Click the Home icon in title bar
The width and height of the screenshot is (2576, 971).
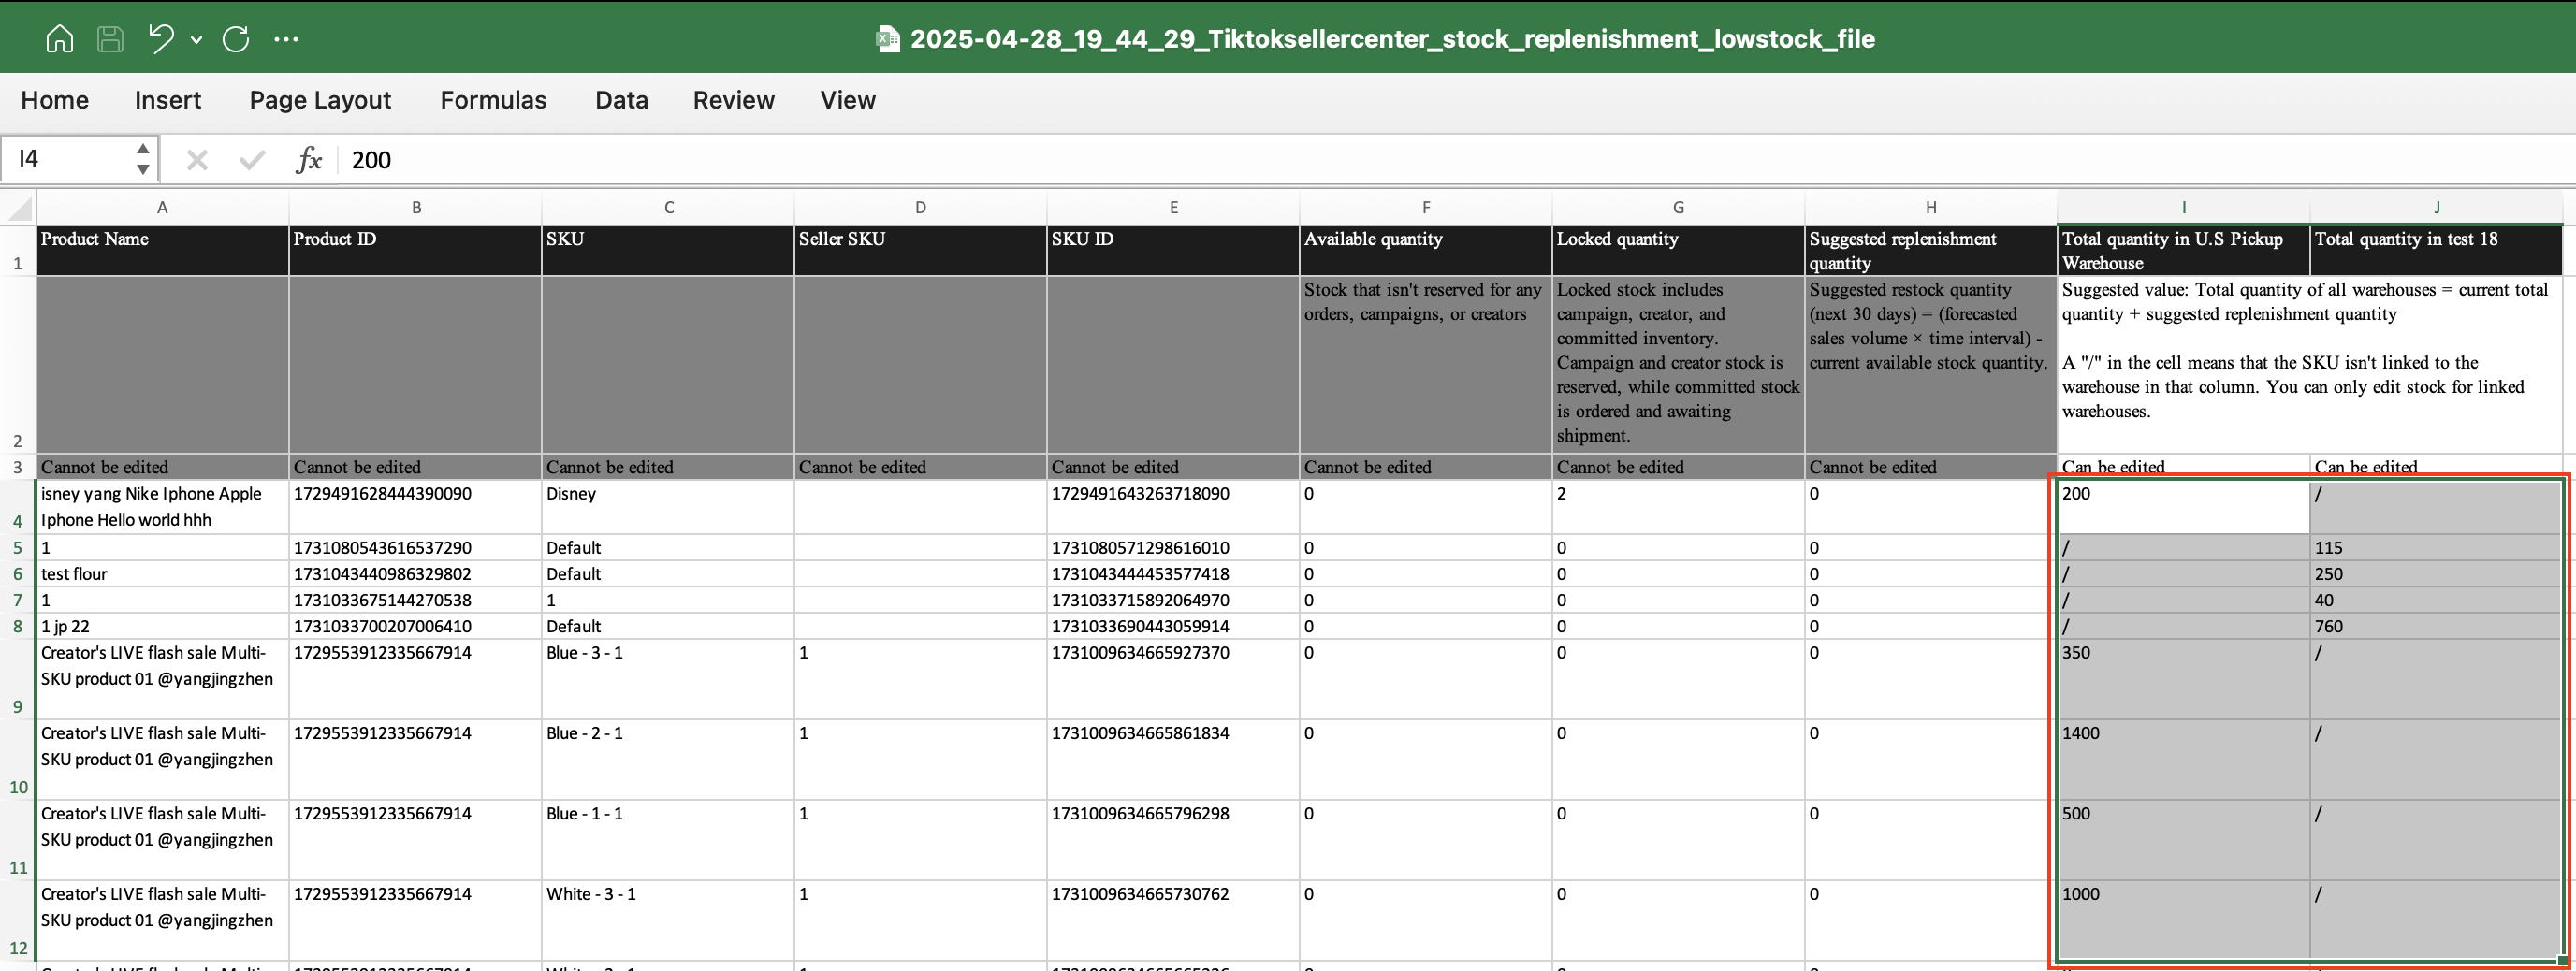pyautogui.click(x=60, y=39)
